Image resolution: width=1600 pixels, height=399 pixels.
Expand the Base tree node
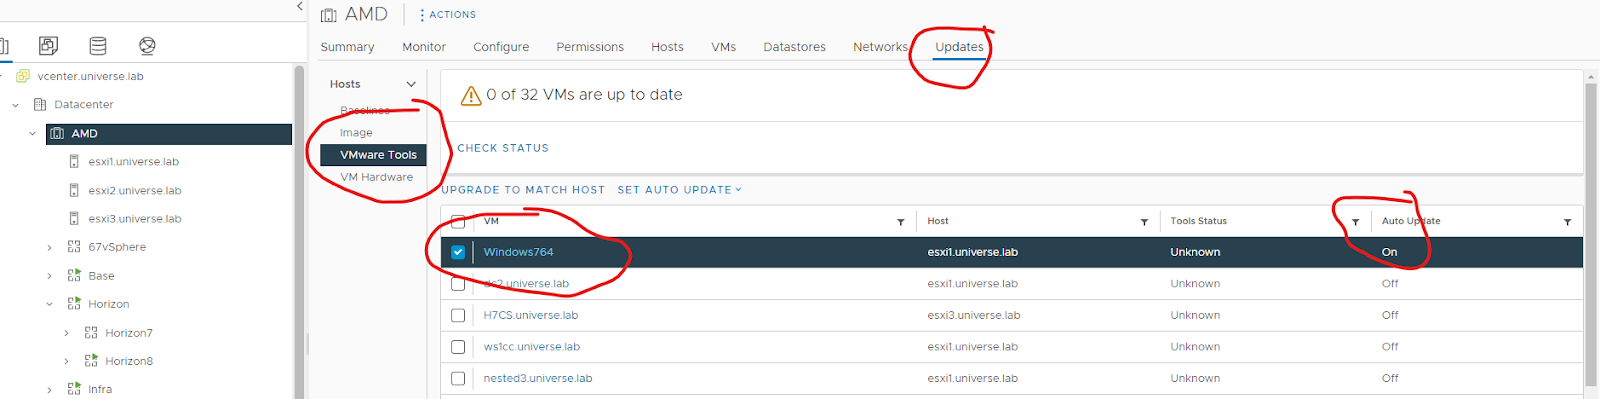point(49,275)
